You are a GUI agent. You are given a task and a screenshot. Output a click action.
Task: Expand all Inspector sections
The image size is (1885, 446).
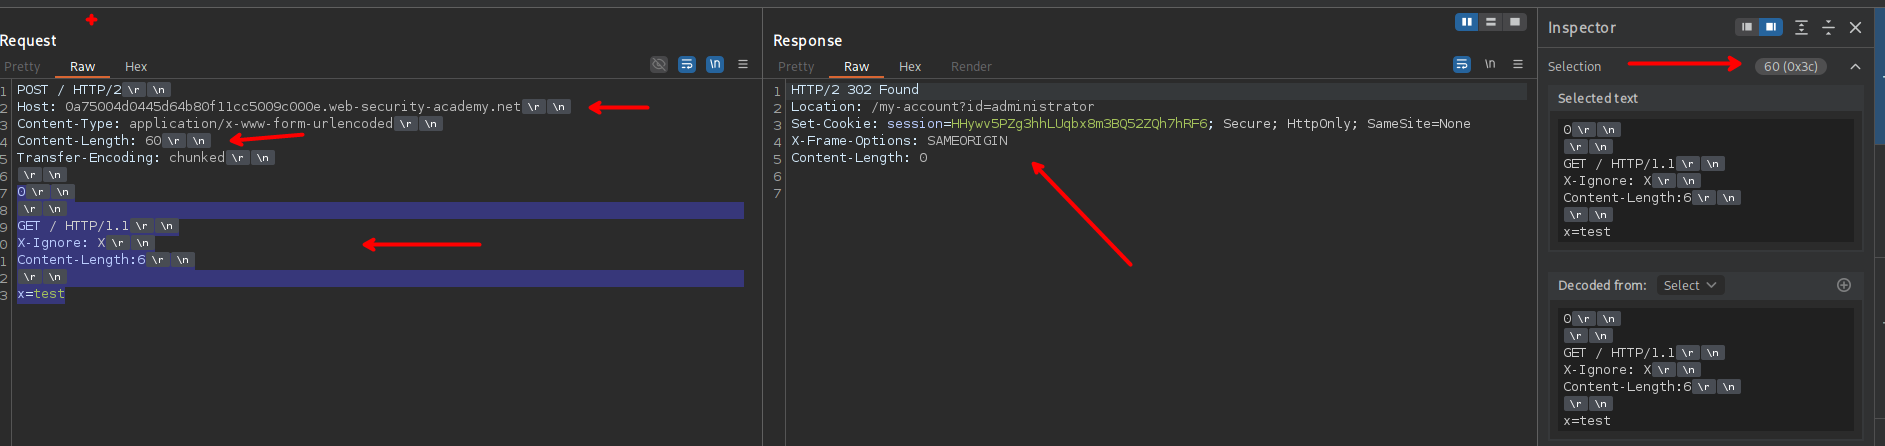(1801, 27)
